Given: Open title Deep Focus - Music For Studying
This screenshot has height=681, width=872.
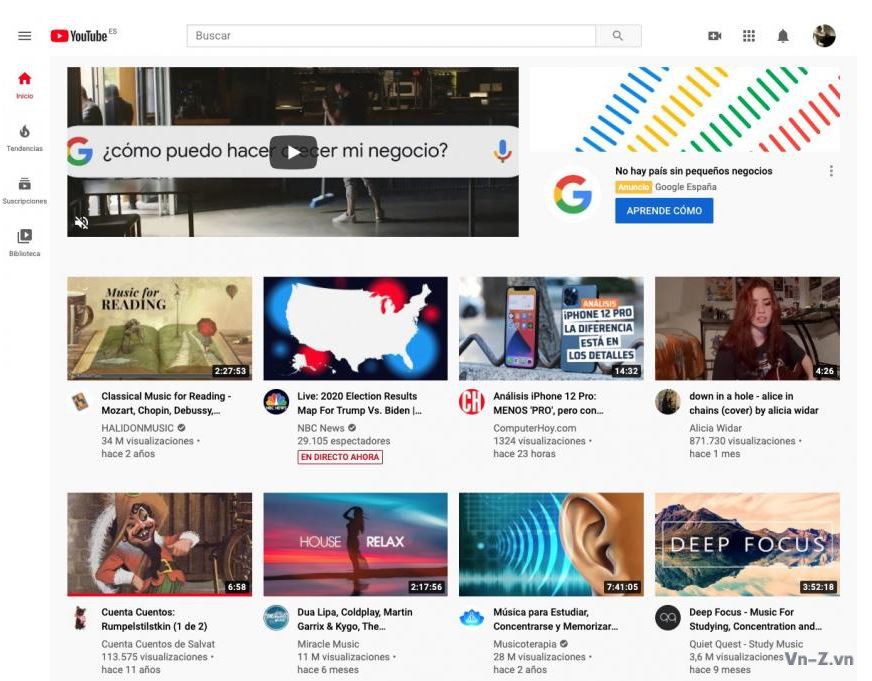Looking at the screenshot, I should pos(755,619).
